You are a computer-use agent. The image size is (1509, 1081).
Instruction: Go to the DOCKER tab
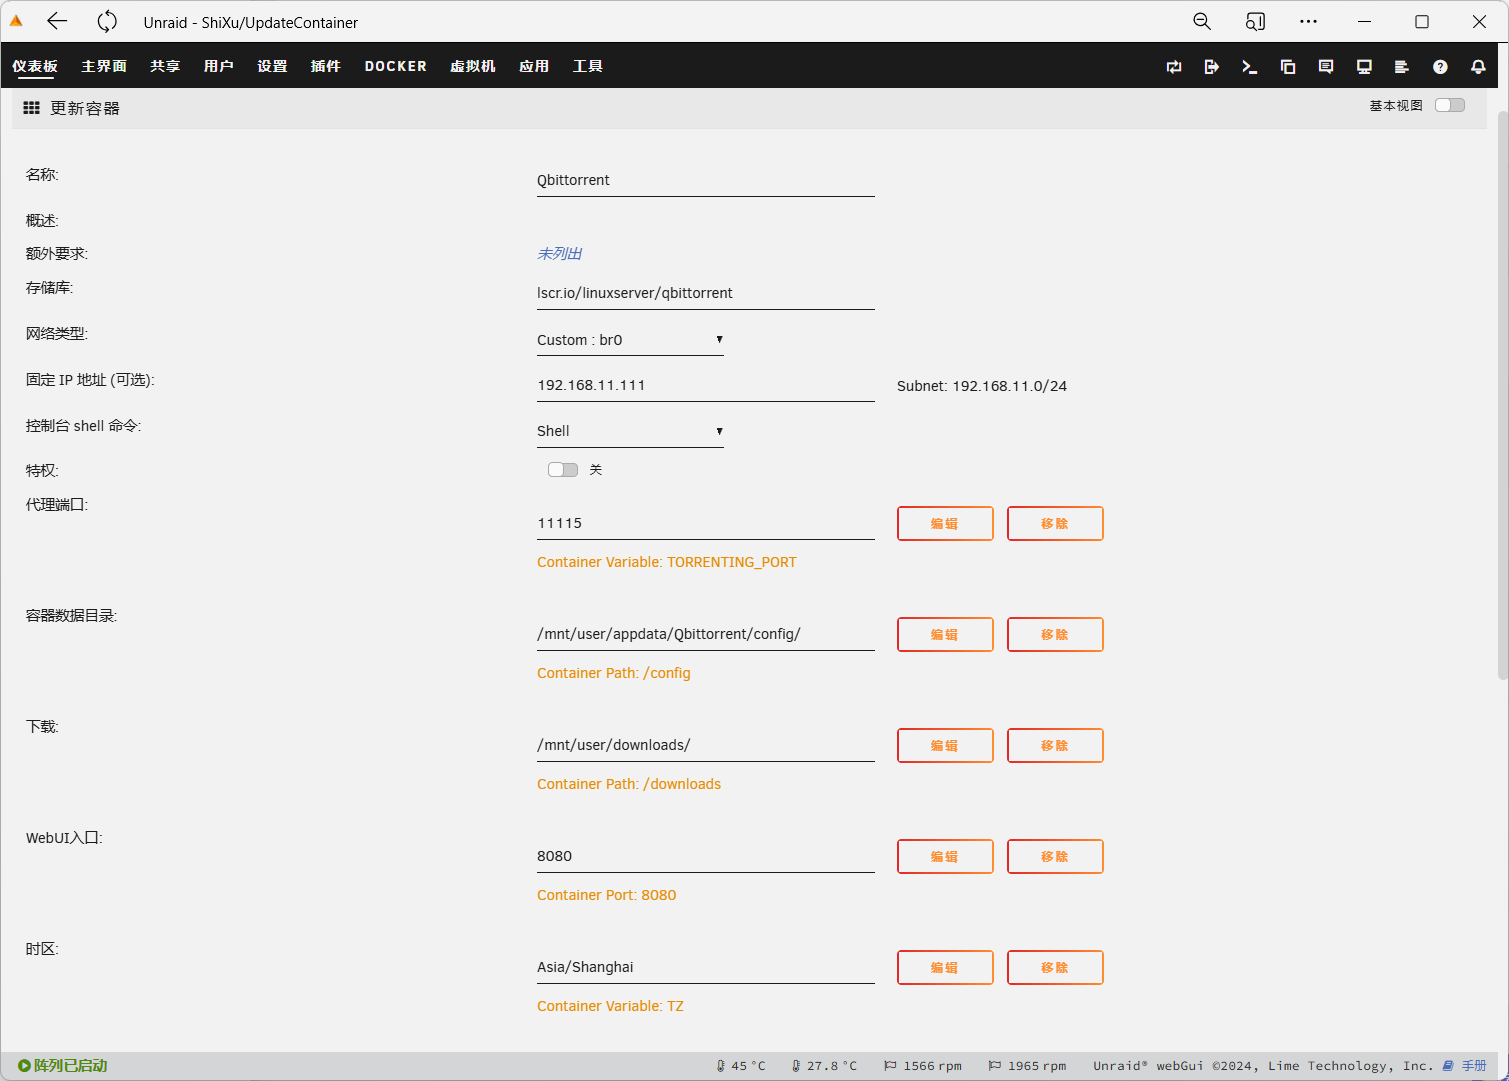click(395, 66)
